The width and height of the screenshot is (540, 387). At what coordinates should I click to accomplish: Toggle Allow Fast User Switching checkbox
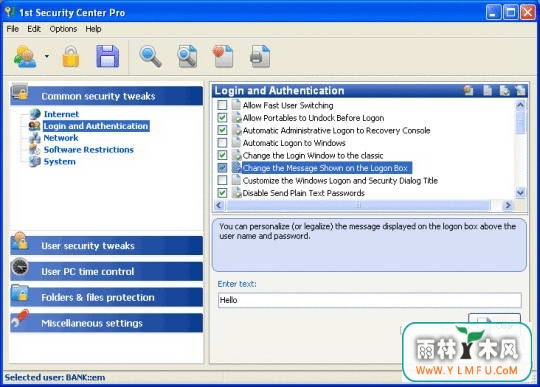(222, 105)
